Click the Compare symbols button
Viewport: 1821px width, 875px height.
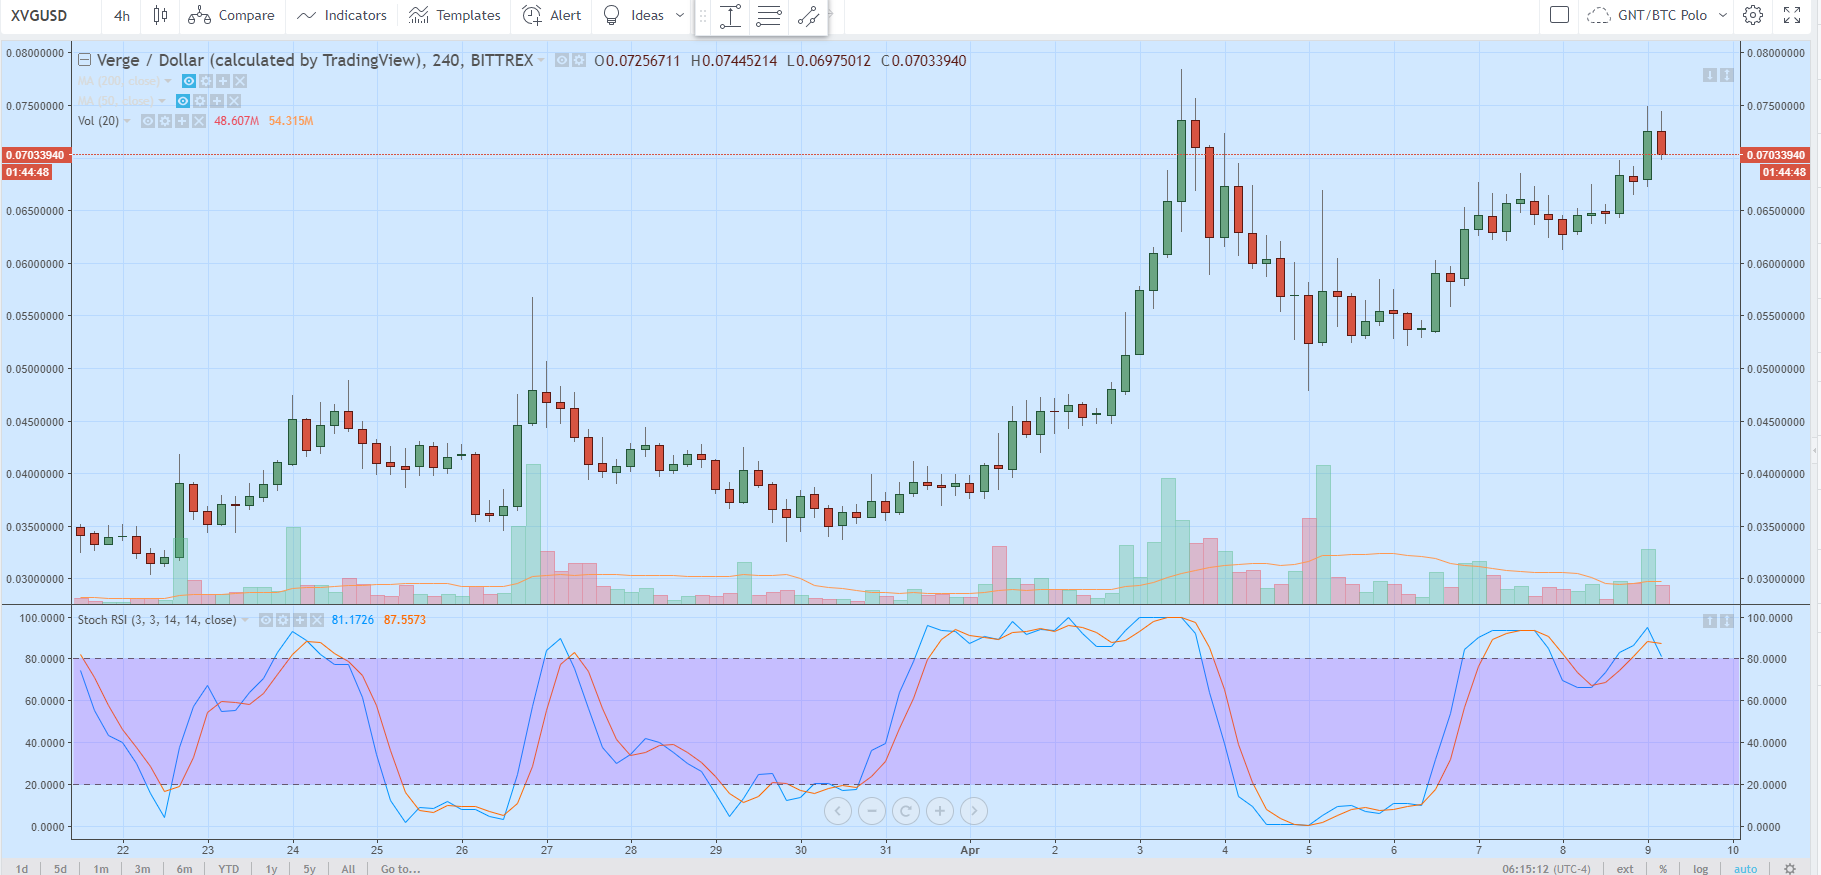pyautogui.click(x=231, y=15)
